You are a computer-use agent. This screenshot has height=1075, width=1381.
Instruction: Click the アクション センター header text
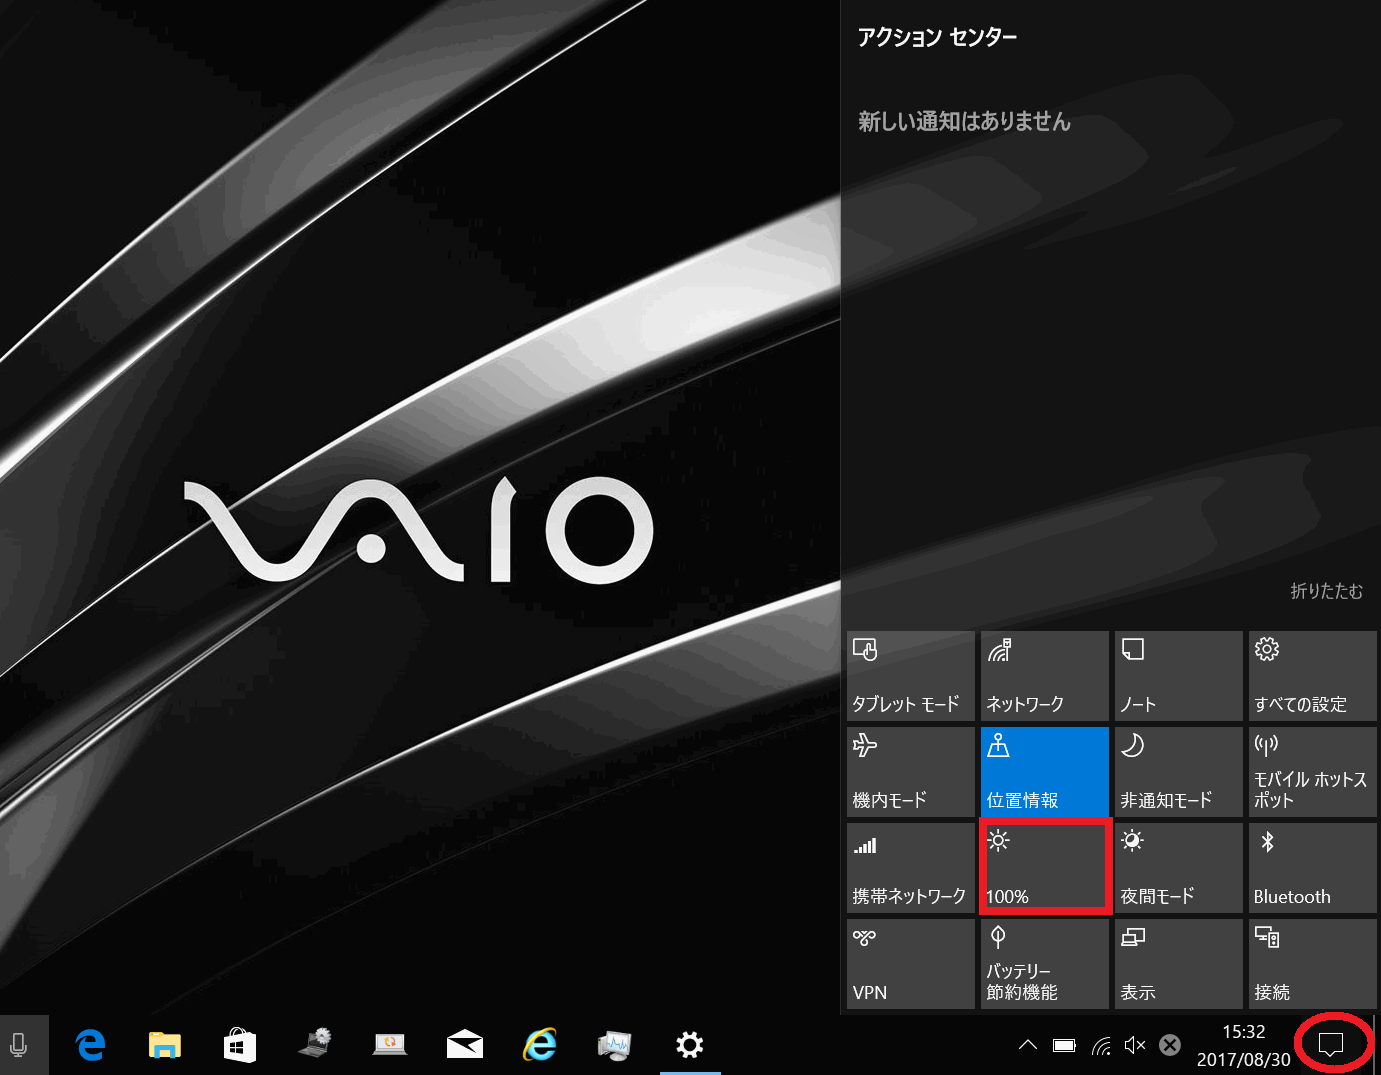pos(937,38)
